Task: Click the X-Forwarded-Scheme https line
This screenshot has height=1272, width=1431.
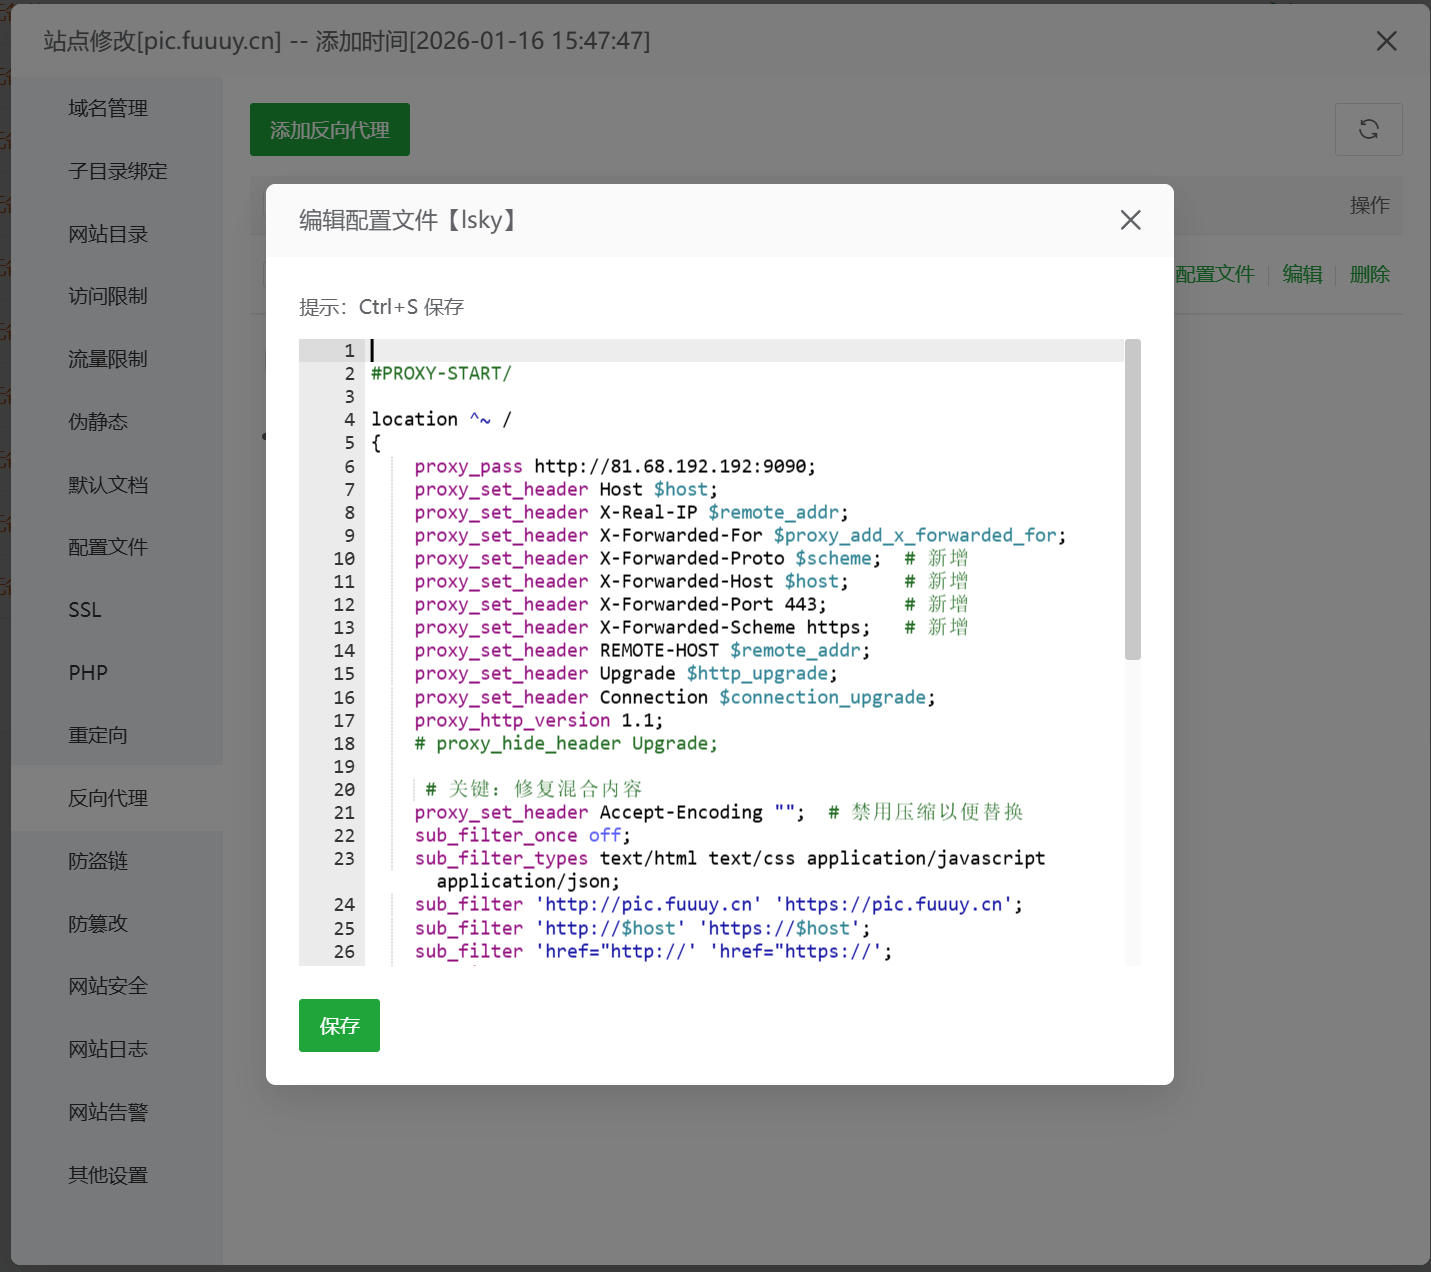Action: pyautogui.click(x=691, y=627)
